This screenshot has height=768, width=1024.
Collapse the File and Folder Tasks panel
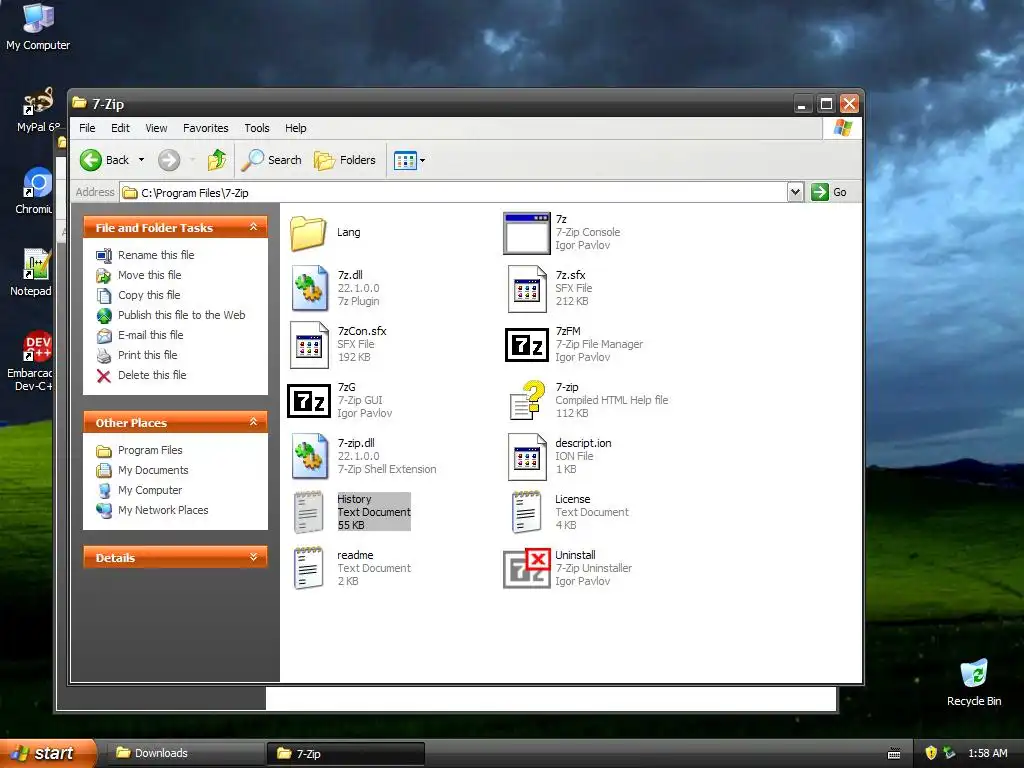pyautogui.click(x=253, y=227)
